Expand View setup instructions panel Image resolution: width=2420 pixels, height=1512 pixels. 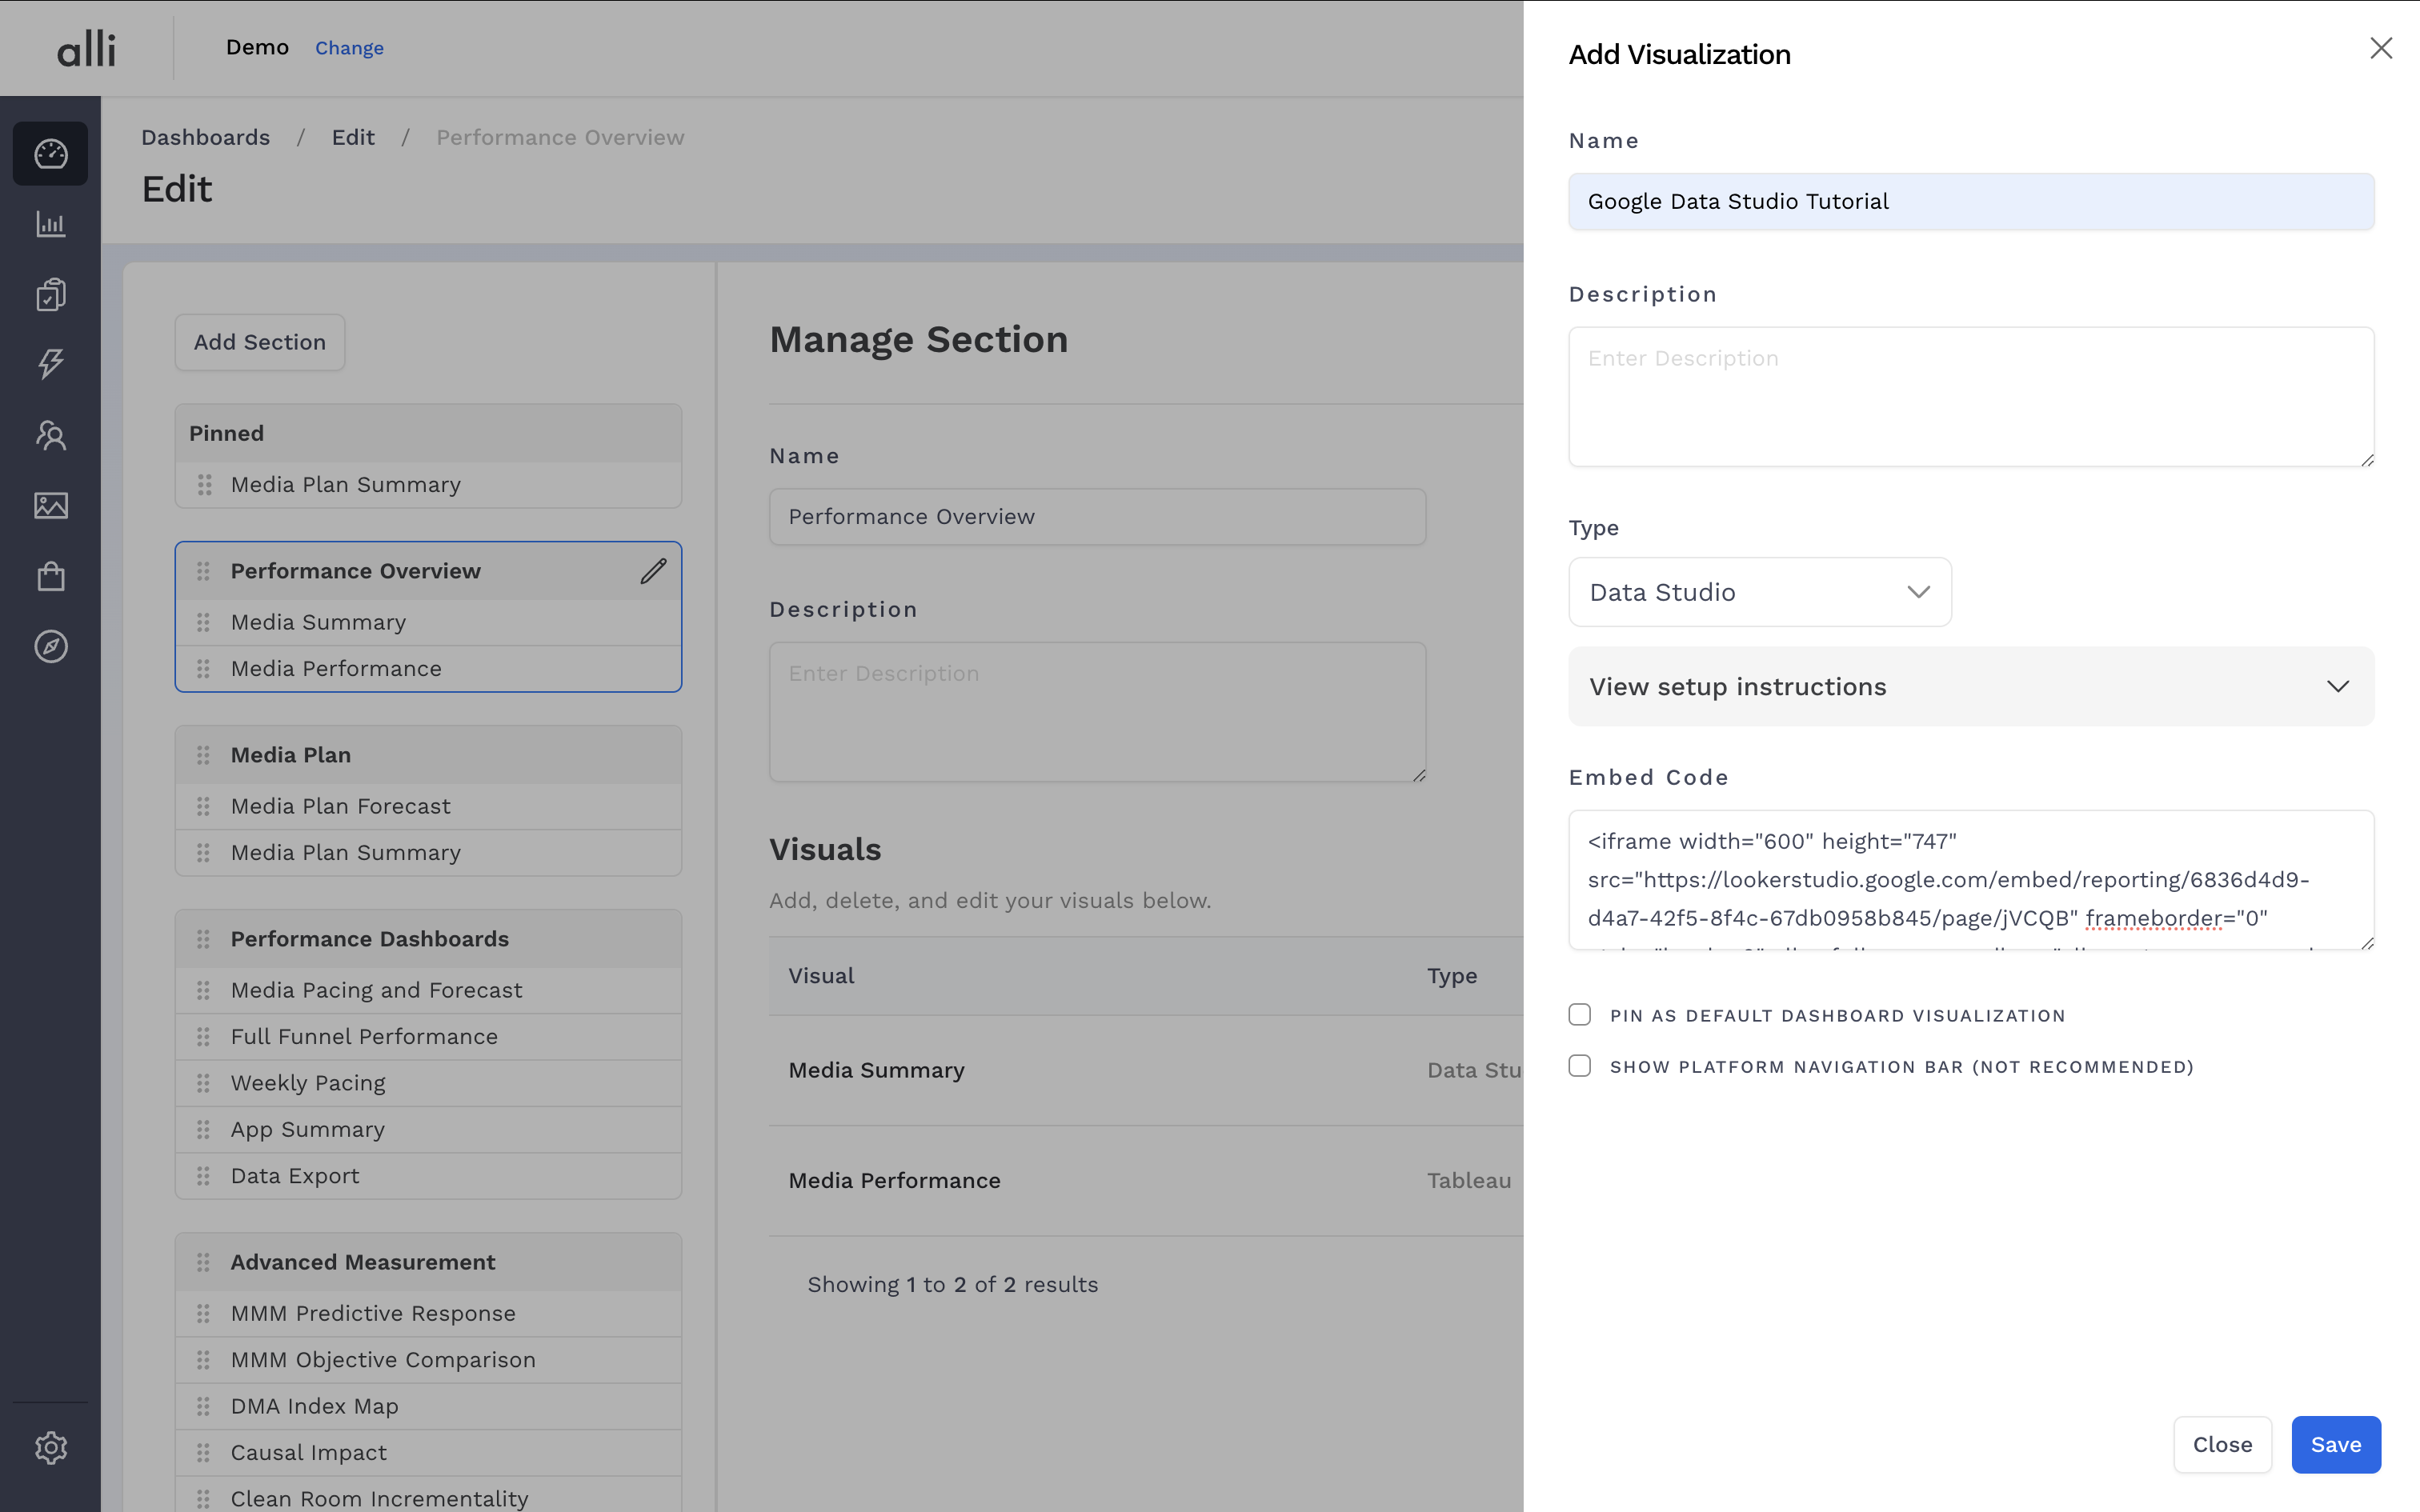1970,687
